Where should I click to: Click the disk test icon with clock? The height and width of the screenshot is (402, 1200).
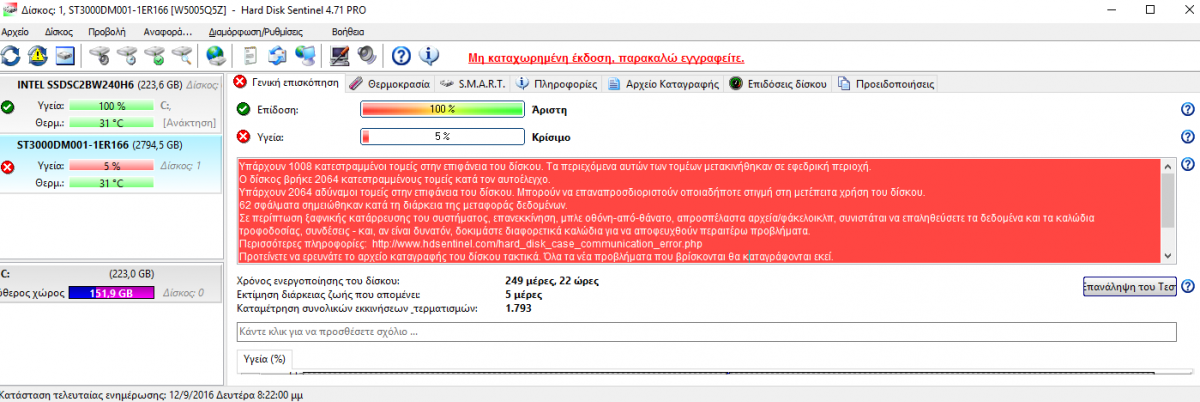pos(126,55)
